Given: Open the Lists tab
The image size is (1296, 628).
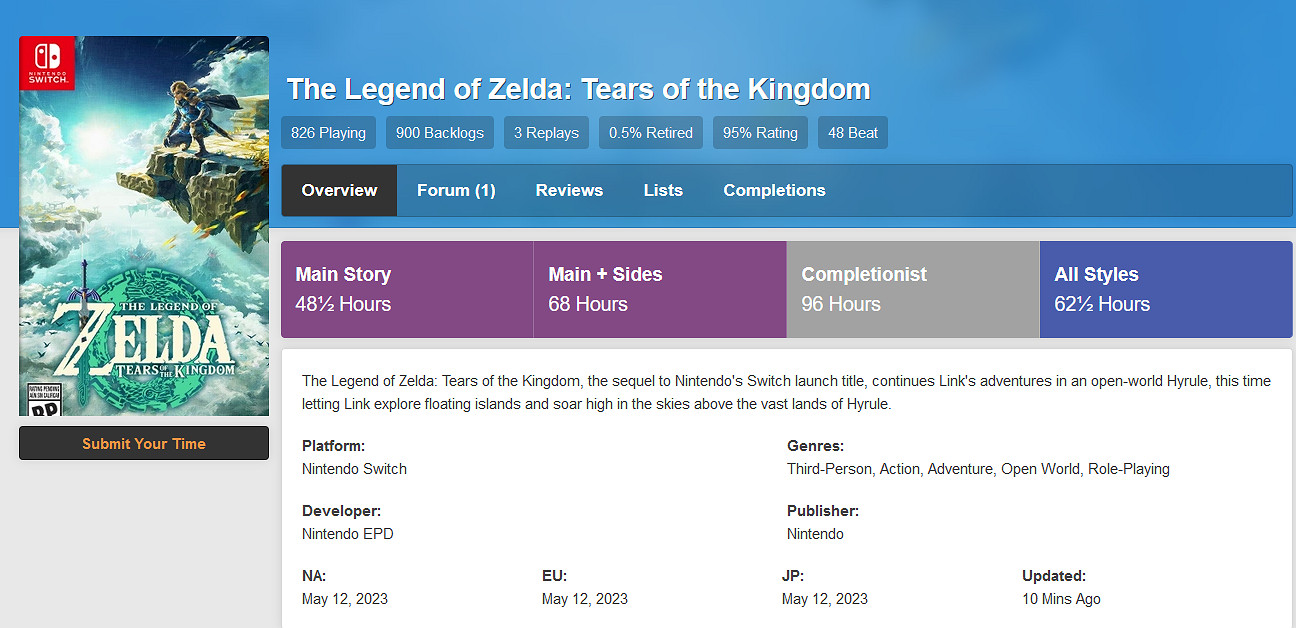Looking at the screenshot, I should (x=663, y=190).
